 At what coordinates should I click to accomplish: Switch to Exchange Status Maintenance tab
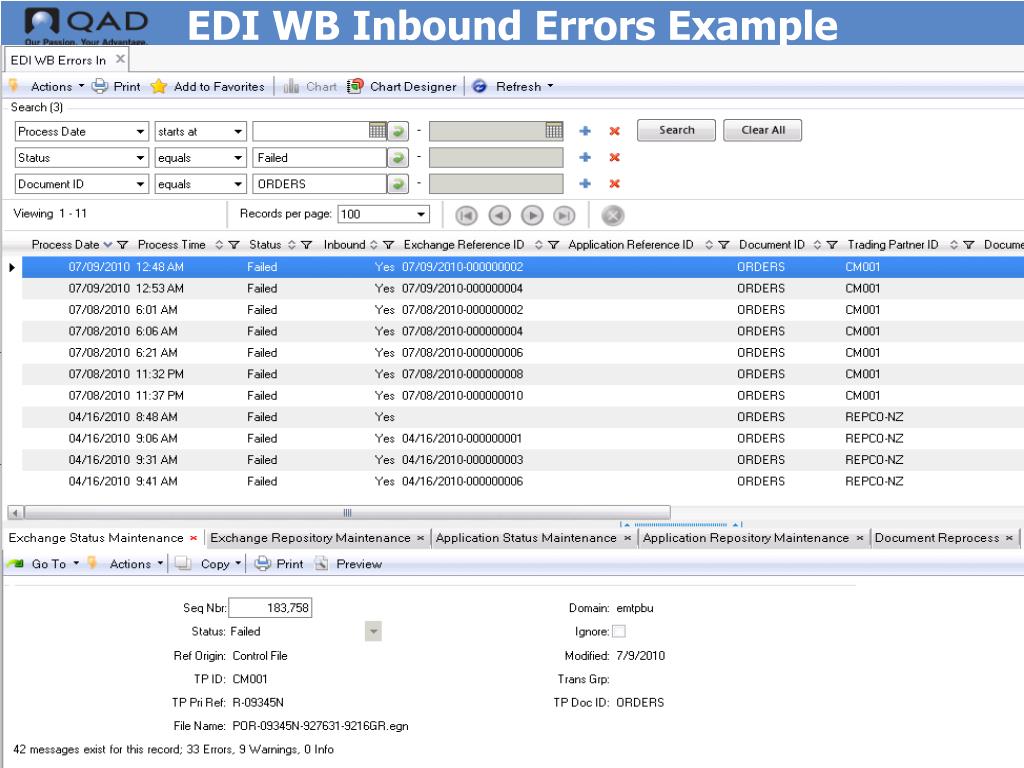pos(96,537)
